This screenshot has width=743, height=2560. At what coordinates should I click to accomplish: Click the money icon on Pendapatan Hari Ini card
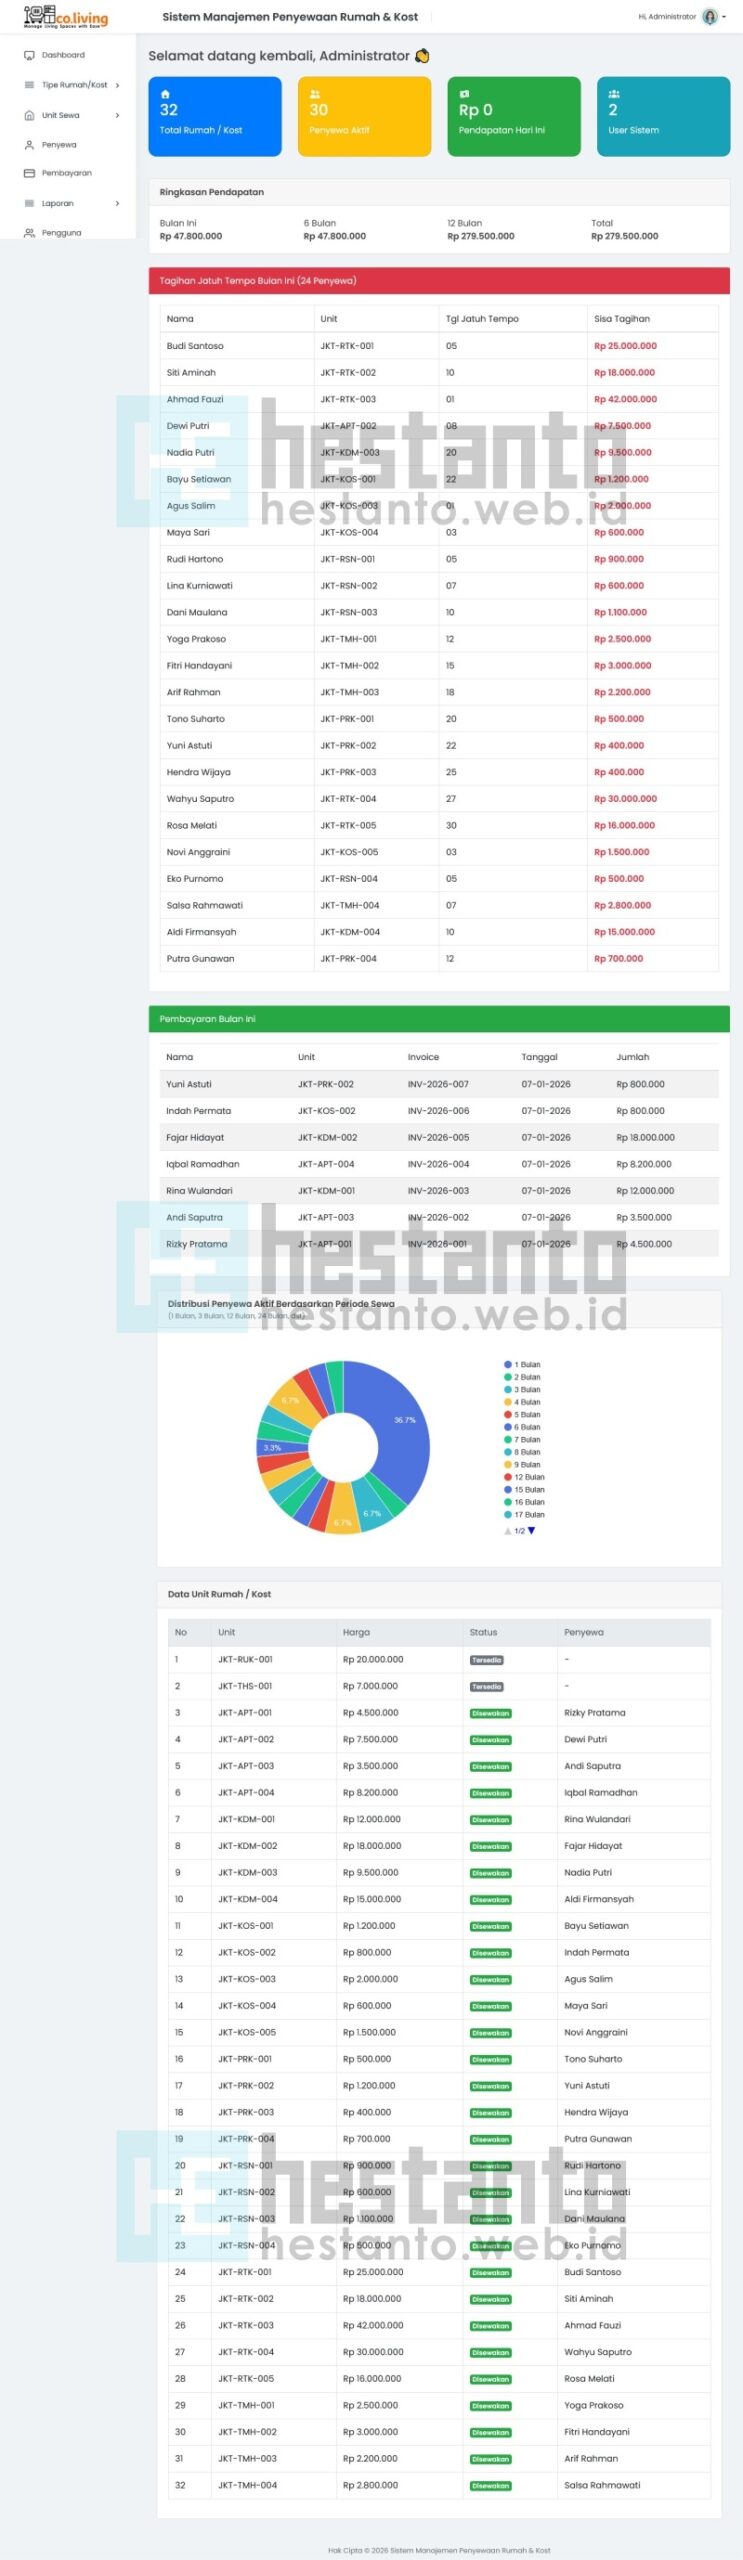click(464, 94)
